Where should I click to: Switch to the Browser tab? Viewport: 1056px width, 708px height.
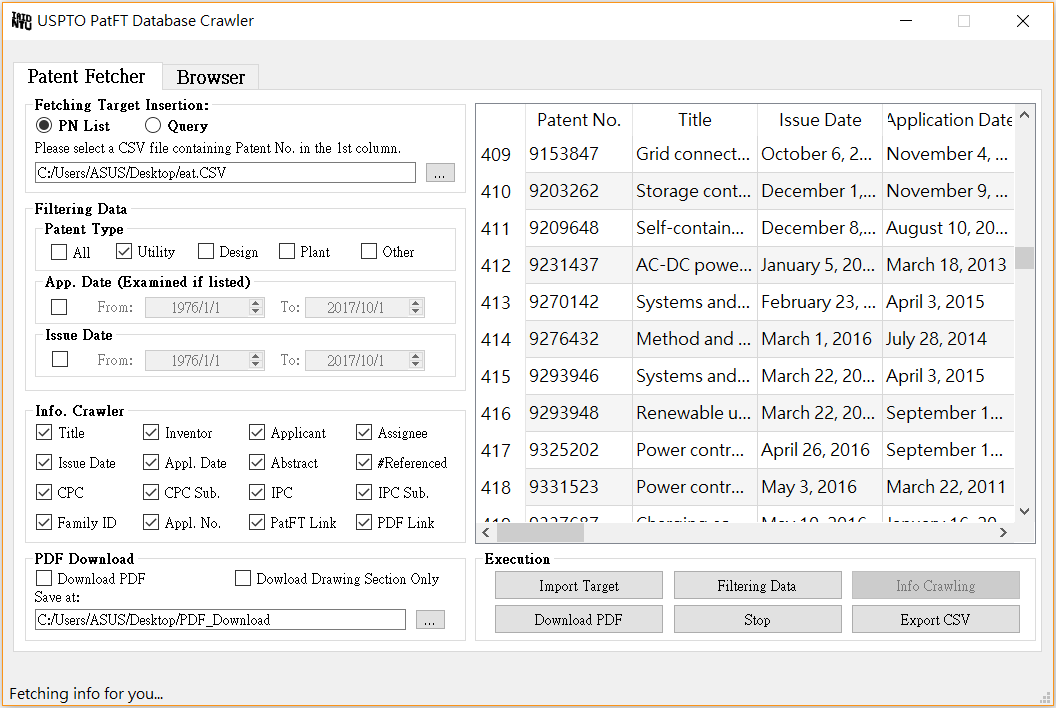tap(211, 77)
